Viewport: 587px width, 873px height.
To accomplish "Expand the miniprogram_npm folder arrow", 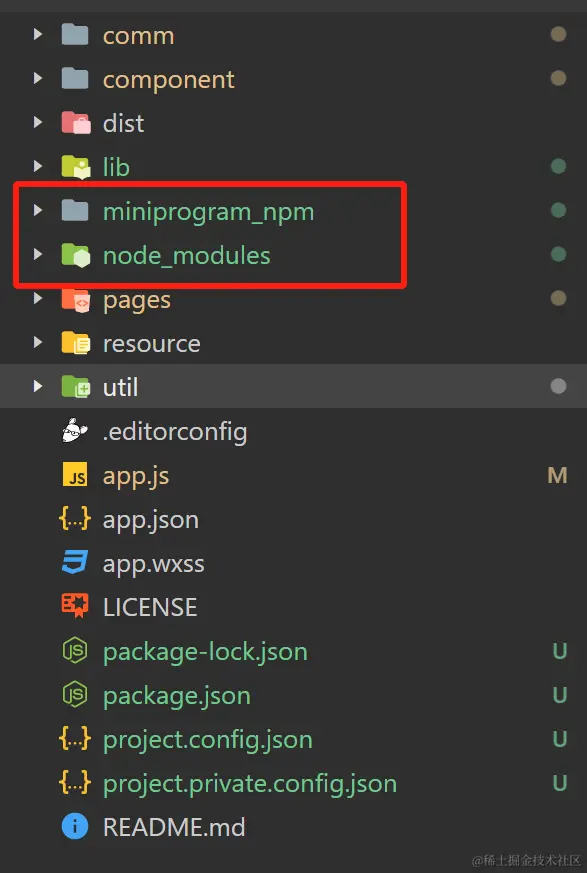I will (x=37, y=210).
